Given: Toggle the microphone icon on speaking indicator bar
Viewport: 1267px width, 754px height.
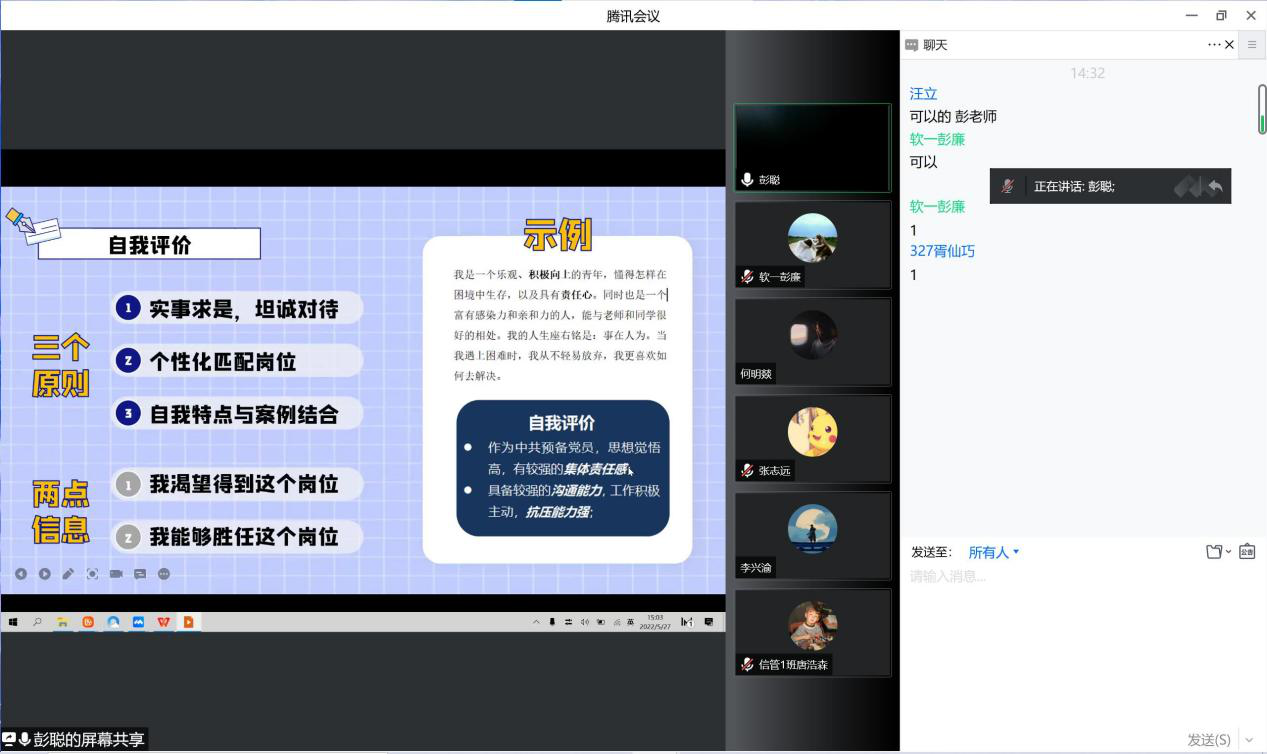Looking at the screenshot, I should click(x=1009, y=186).
